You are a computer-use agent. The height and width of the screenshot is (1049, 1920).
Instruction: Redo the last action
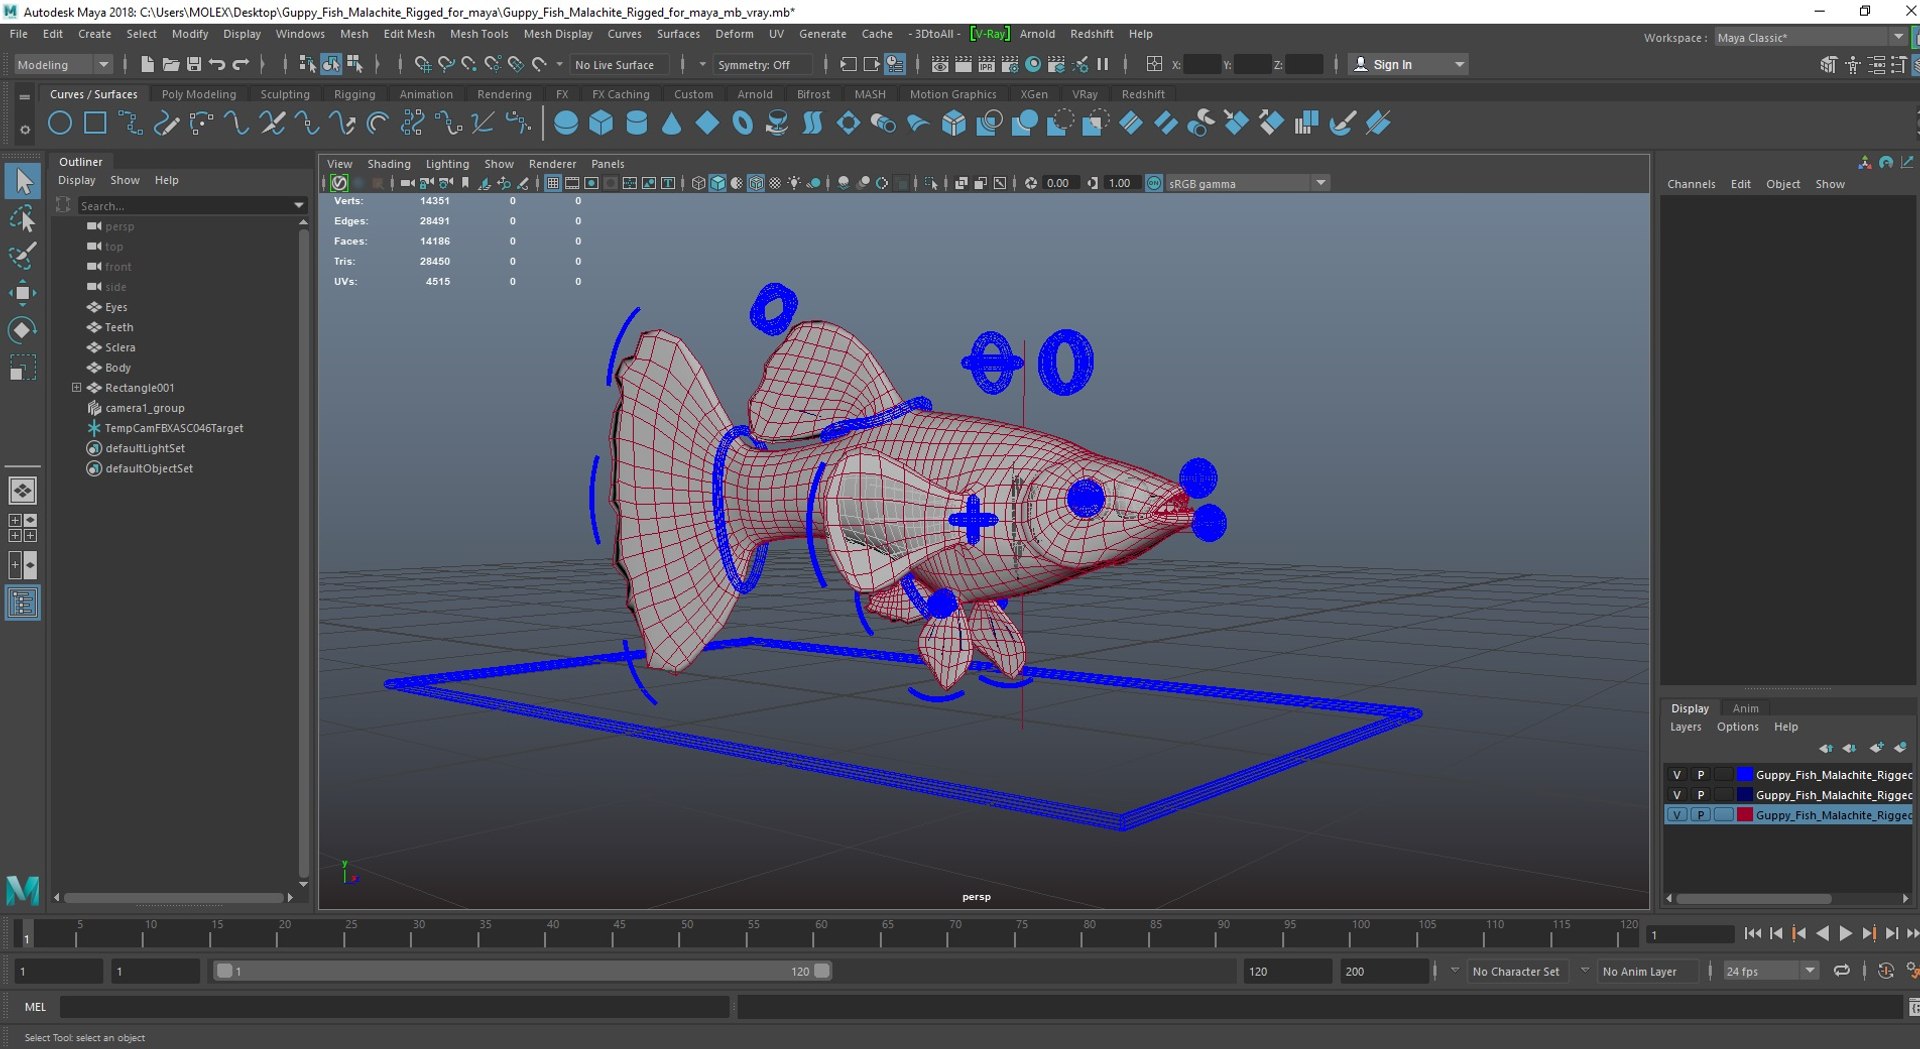click(x=241, y=64)
